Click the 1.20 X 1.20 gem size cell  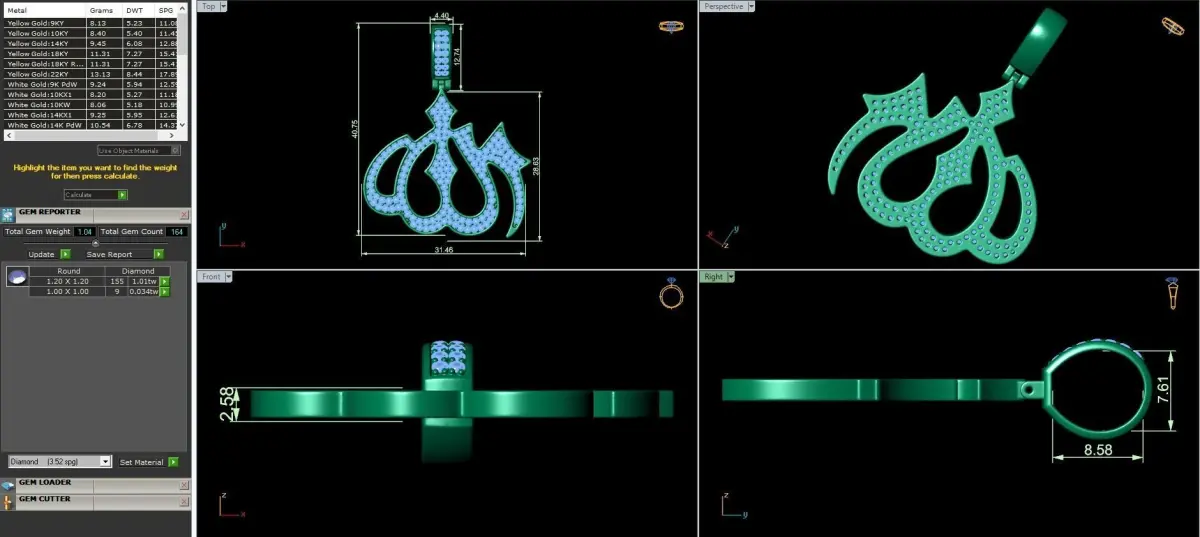[68, 281]
